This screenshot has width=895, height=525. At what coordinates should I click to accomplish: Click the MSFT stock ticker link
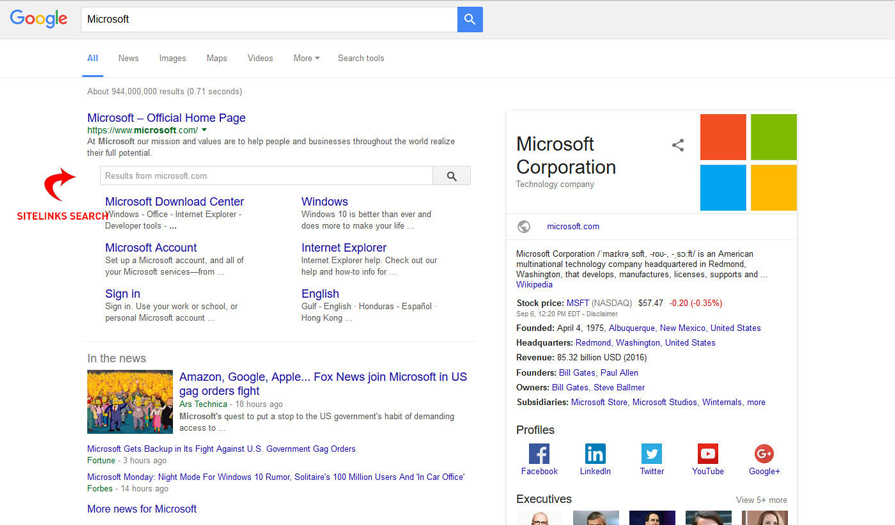[577, 303]
